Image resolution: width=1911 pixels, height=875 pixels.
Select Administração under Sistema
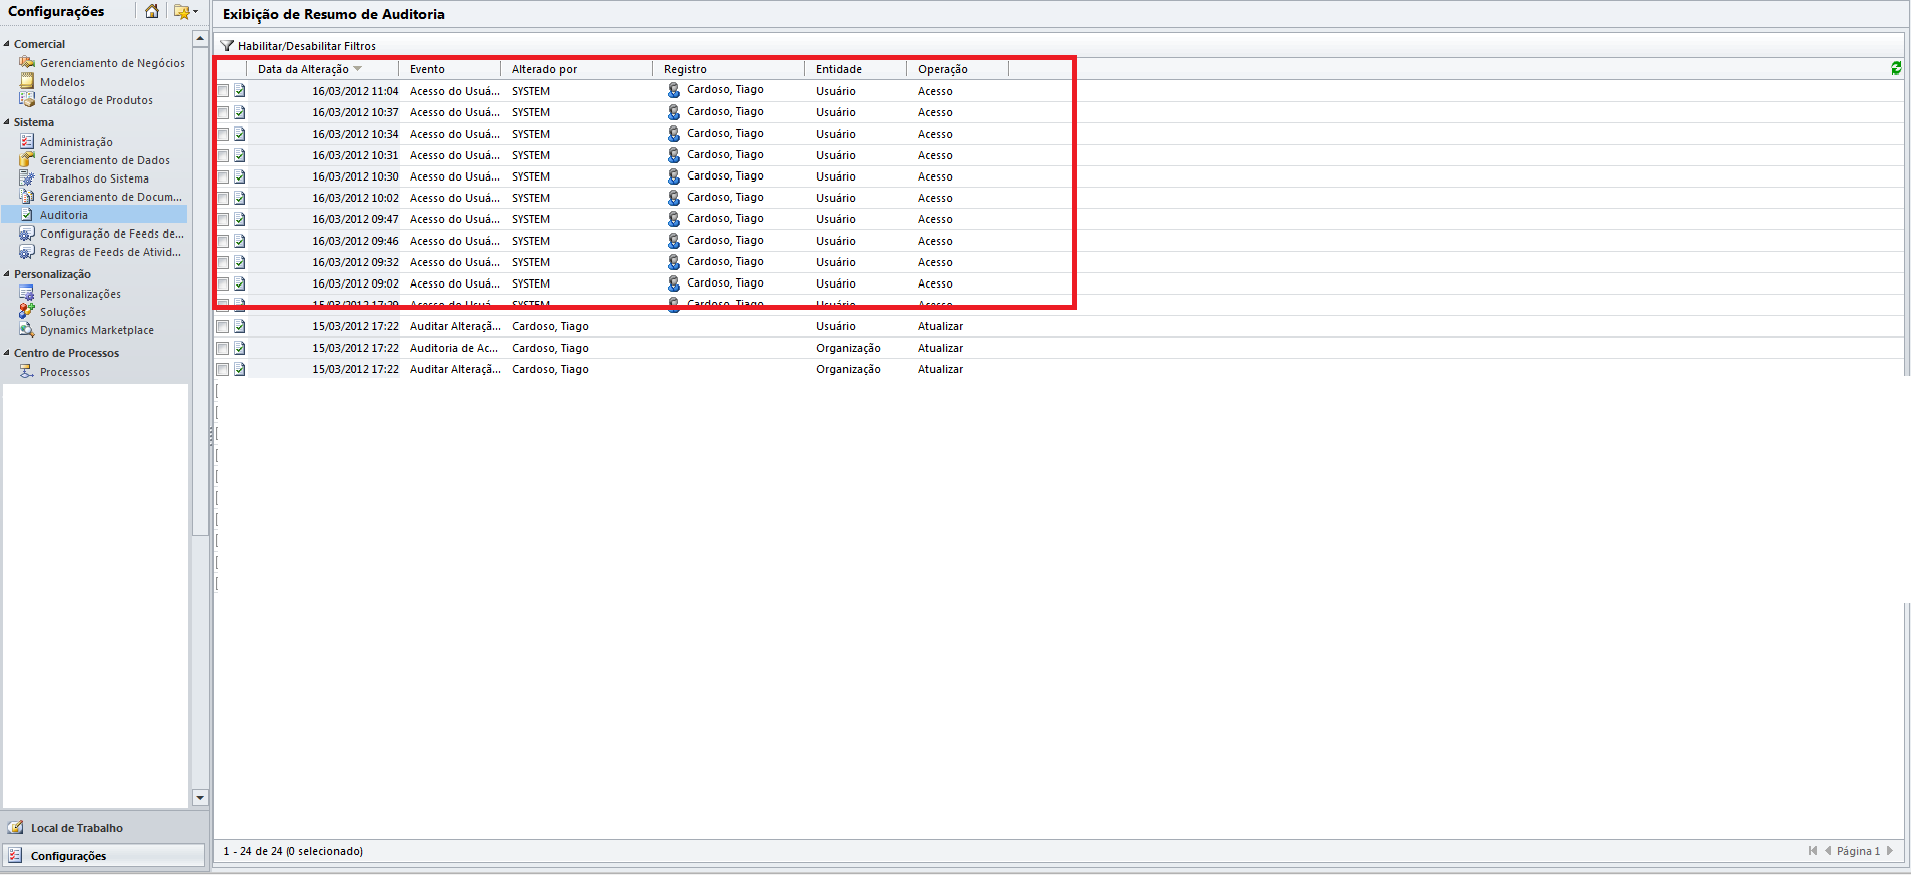pyautogui.click(x=76, y=142)
